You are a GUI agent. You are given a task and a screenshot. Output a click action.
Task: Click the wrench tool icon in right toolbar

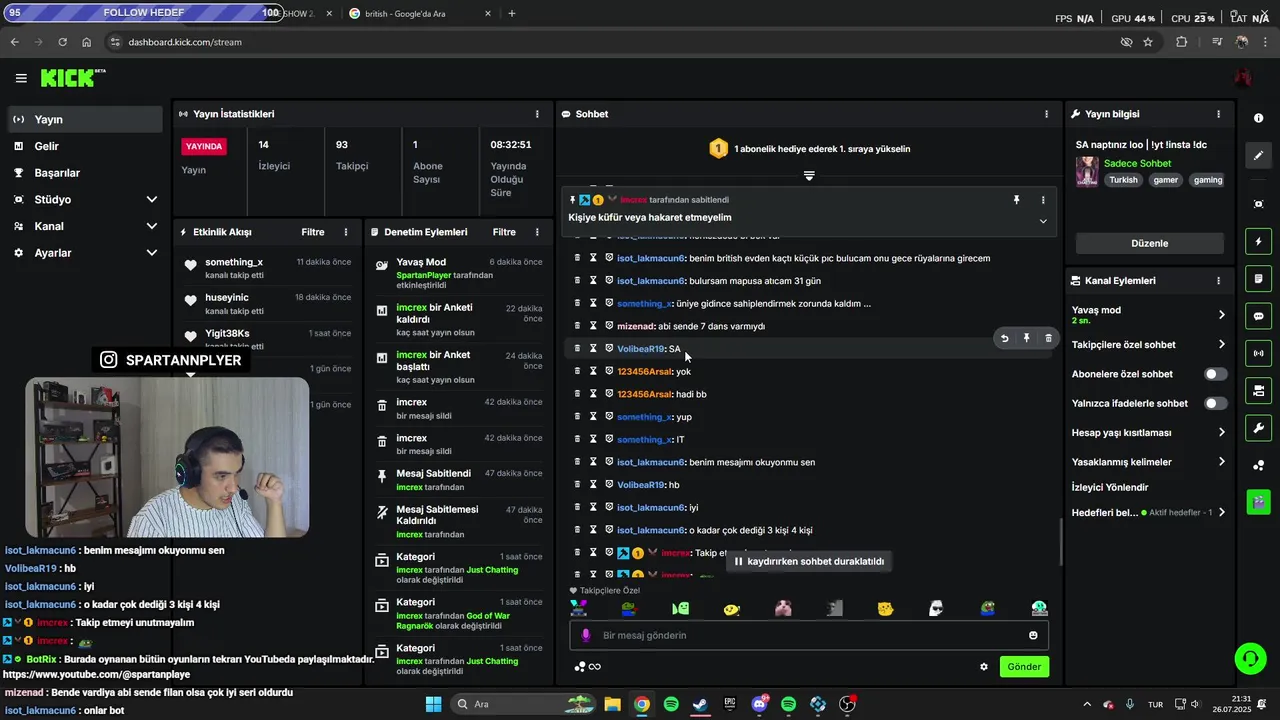point(1258,428)
